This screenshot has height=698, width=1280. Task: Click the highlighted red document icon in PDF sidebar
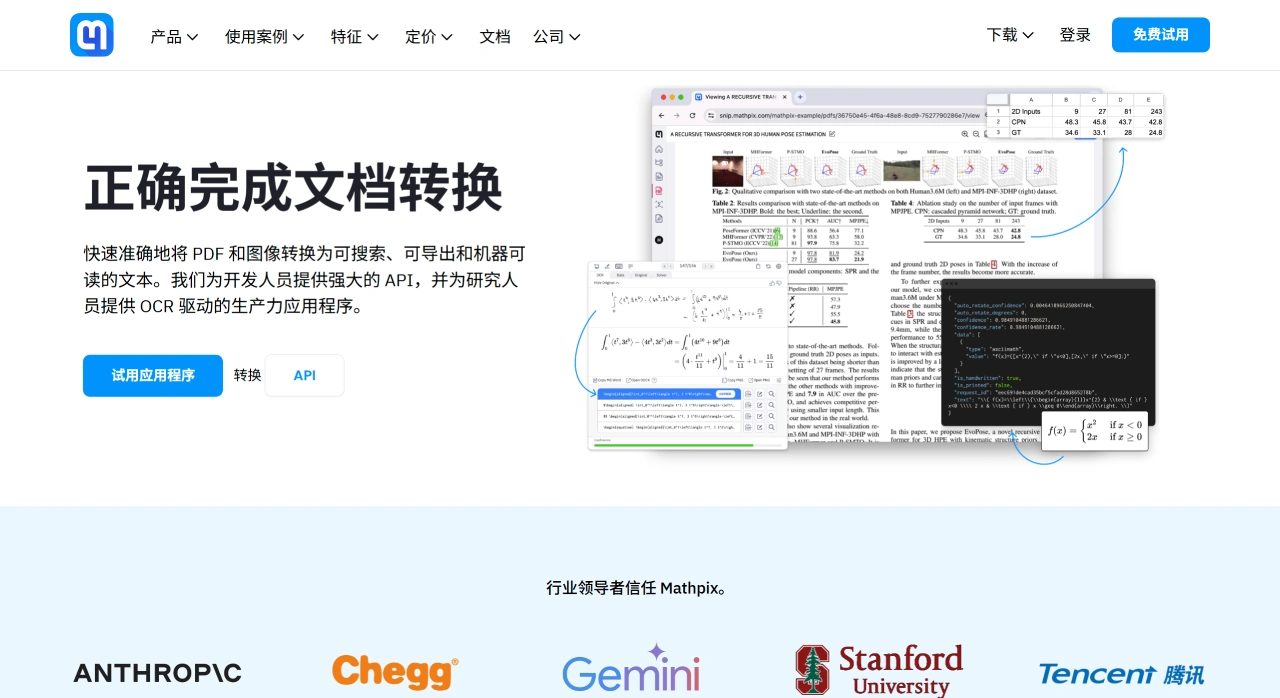tap(659, 189)
